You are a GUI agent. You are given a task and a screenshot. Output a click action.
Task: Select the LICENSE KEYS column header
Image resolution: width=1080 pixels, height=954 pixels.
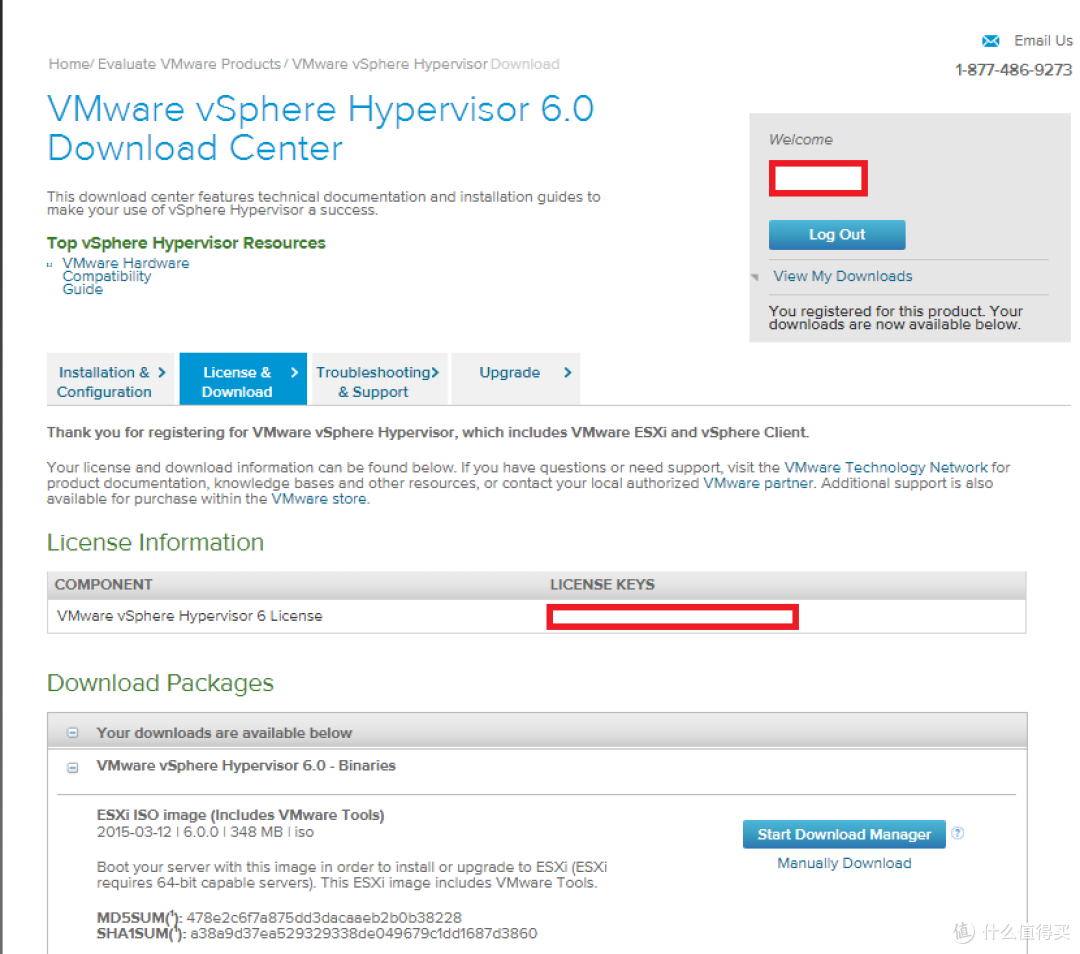(602, 585)
